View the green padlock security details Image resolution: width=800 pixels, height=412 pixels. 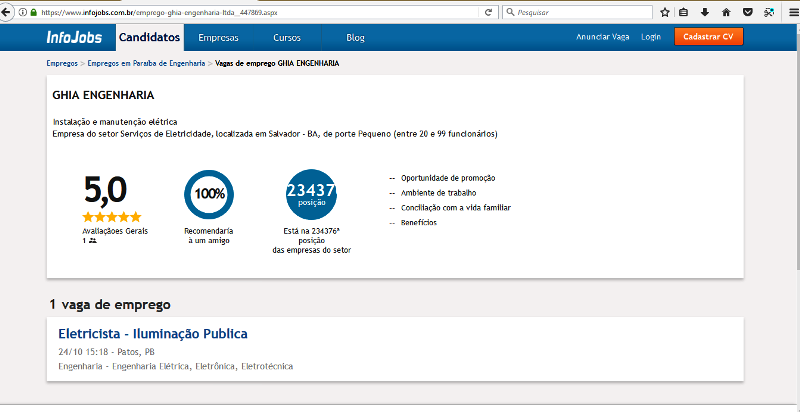point(34,12)
